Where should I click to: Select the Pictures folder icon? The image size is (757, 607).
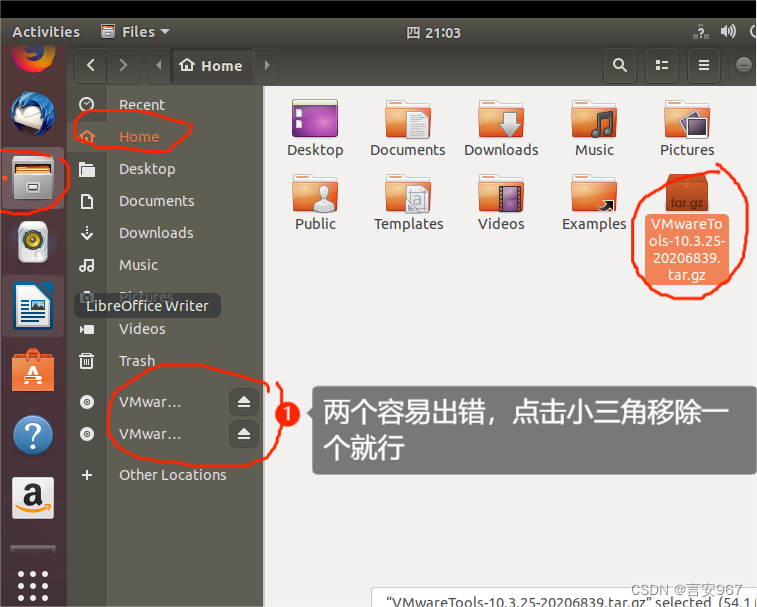click(x=687, y=128)
